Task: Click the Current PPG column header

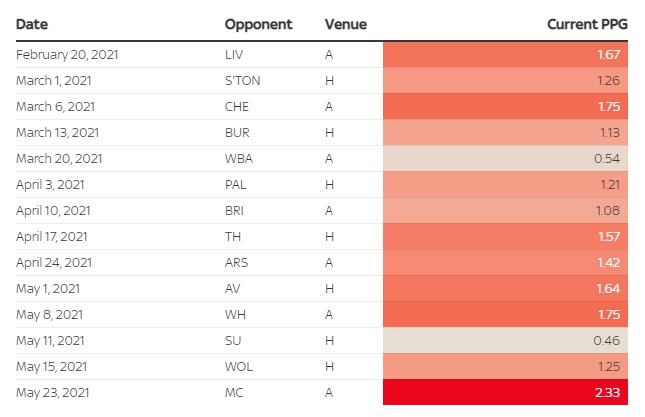Action: pos(587,24)
